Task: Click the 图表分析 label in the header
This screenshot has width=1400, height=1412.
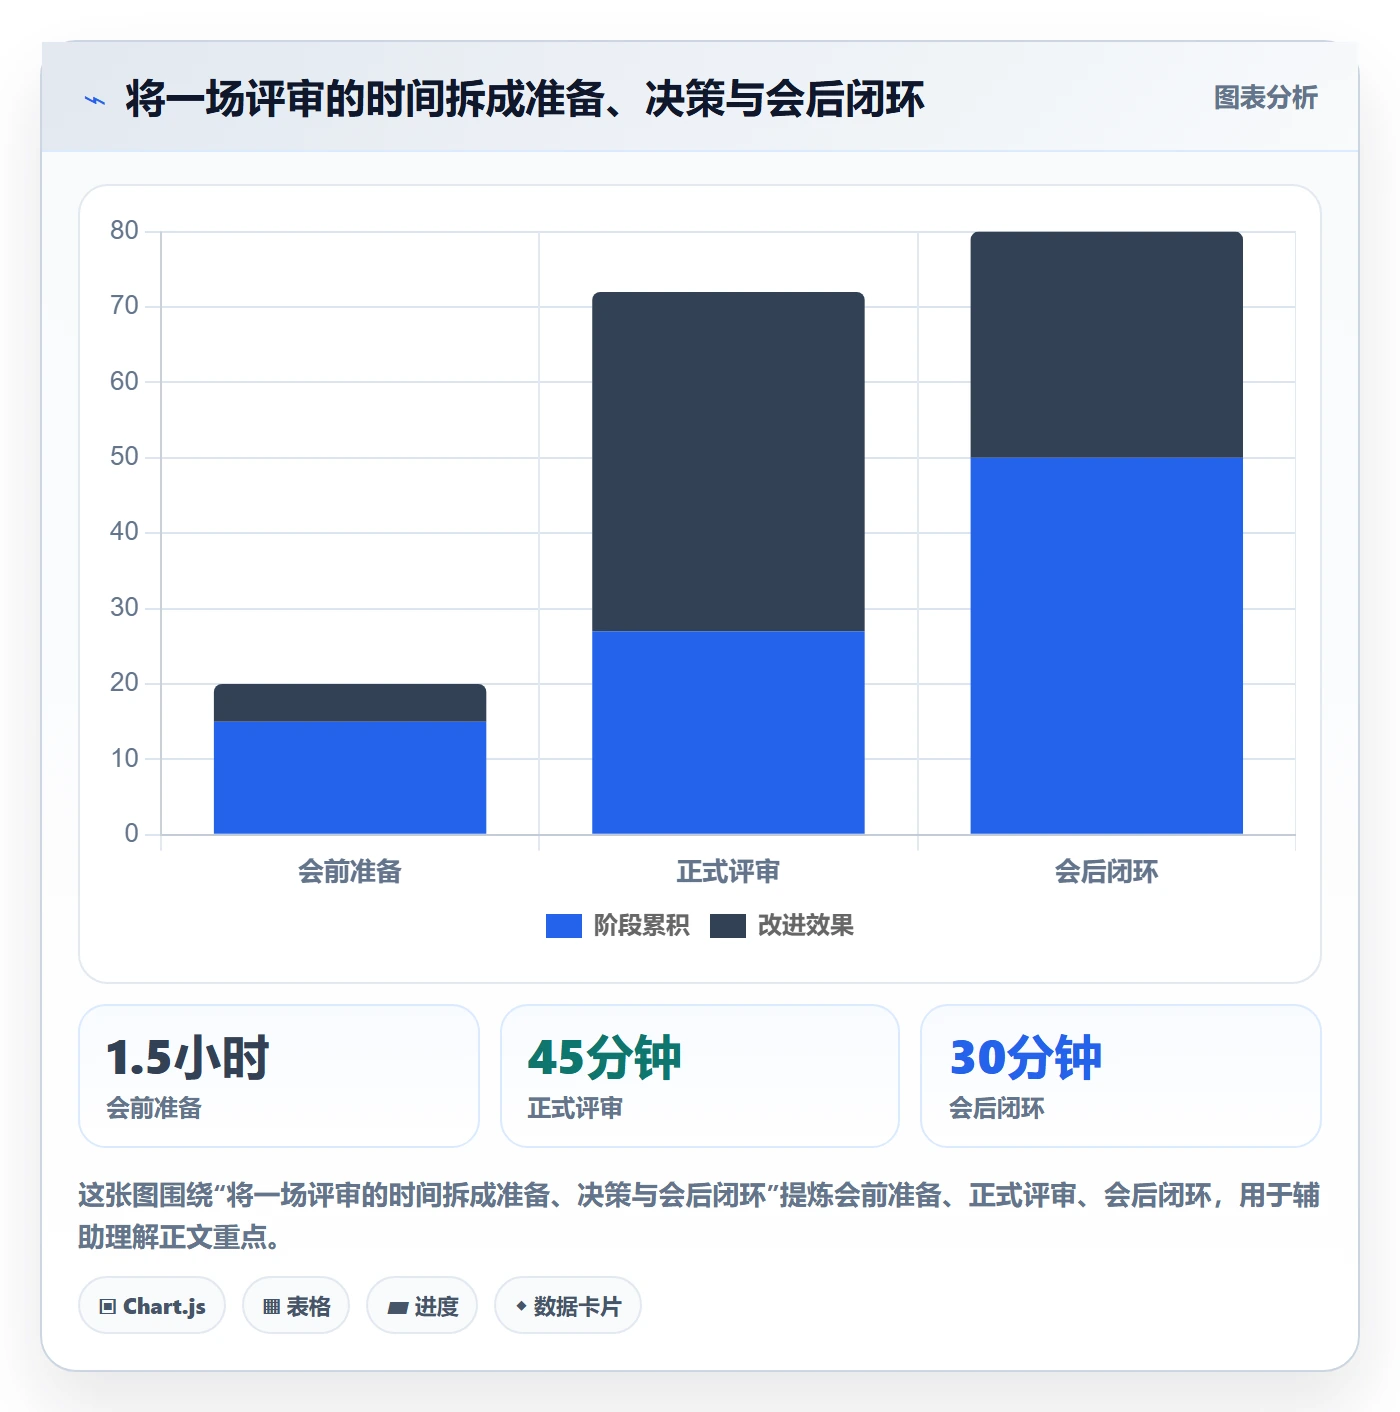Action: coord(1265,98)
